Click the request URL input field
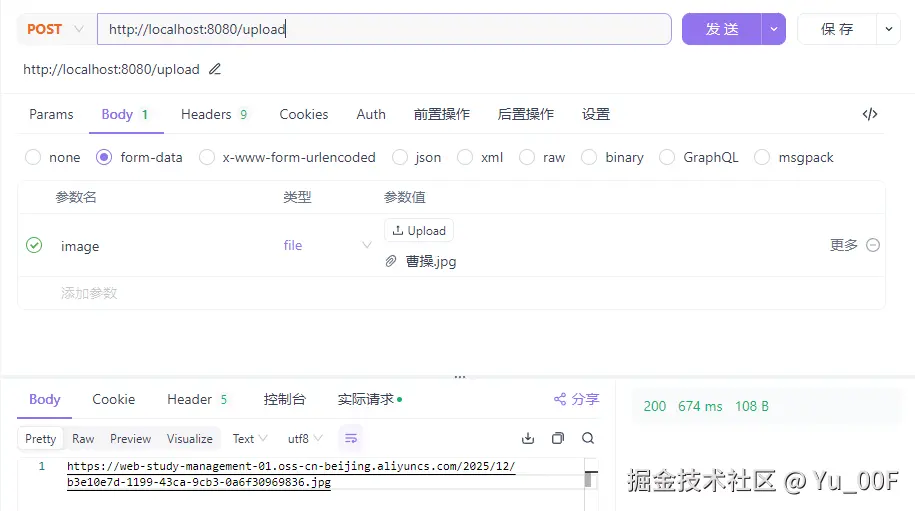 tap(384, 29)
